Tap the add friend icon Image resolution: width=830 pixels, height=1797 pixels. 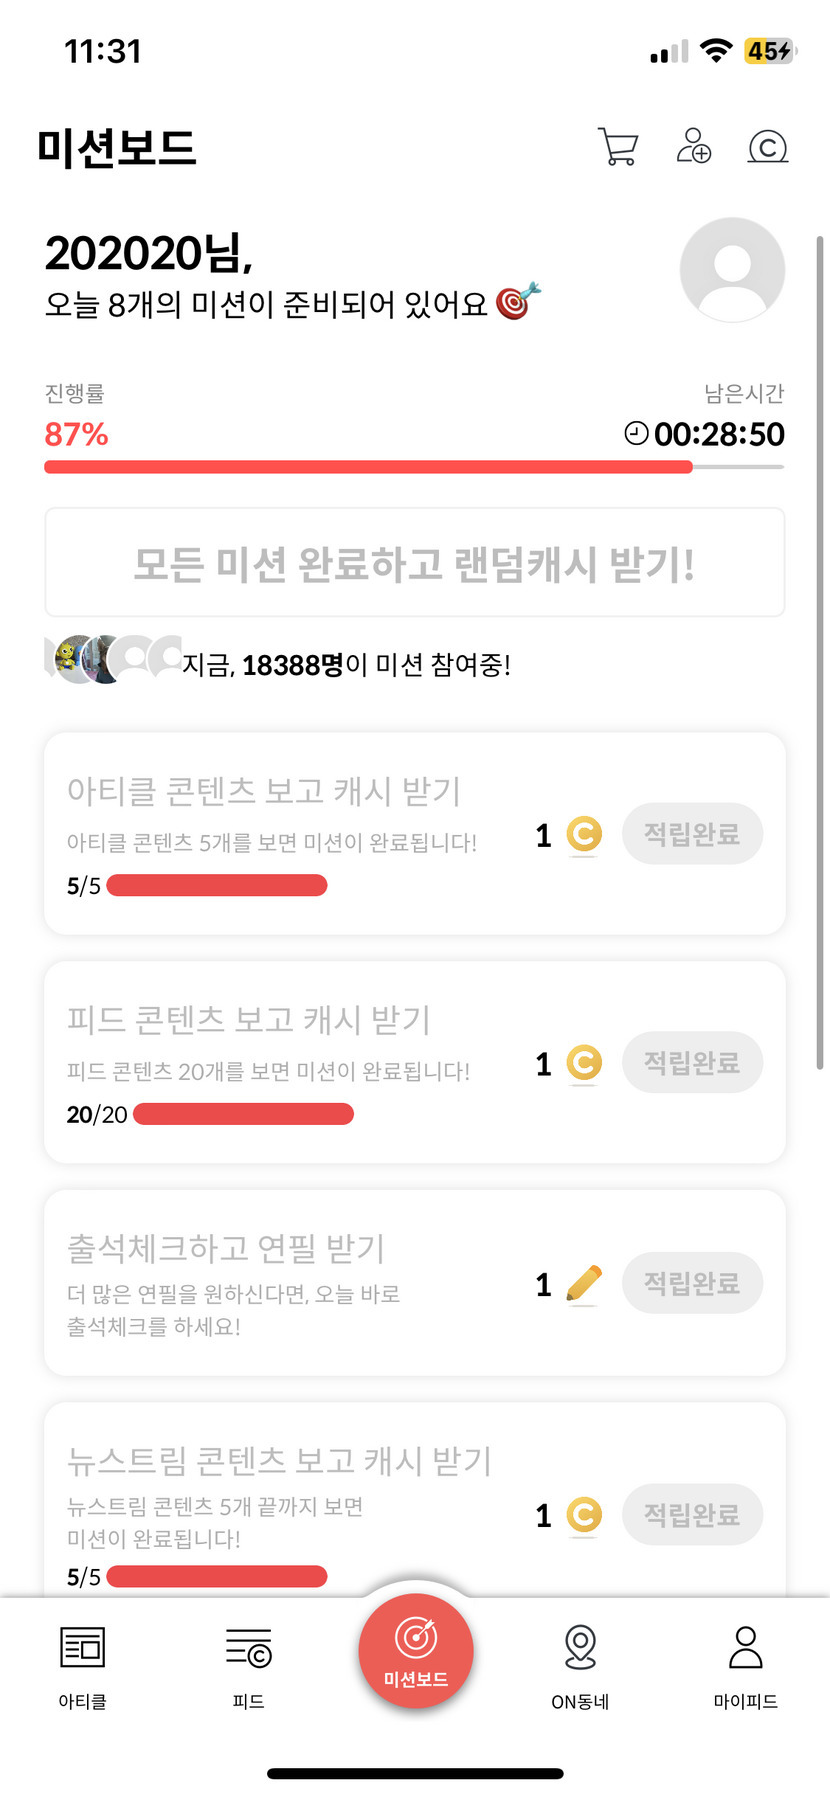[x=693, y=146]
